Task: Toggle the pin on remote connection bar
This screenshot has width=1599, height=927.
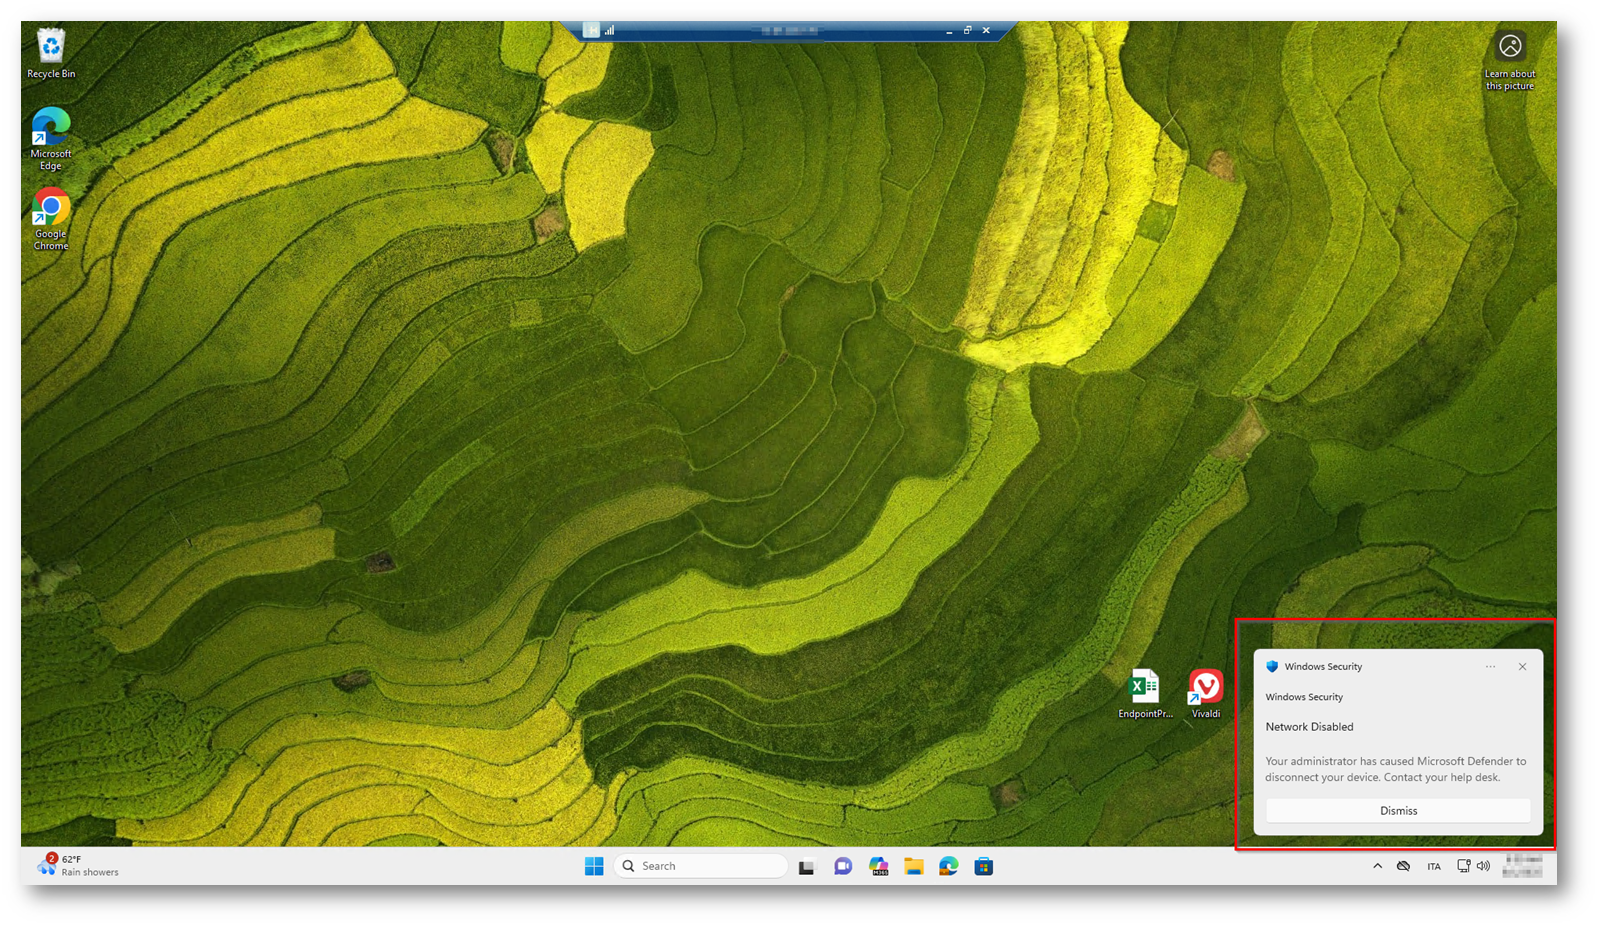Action: 592,31
